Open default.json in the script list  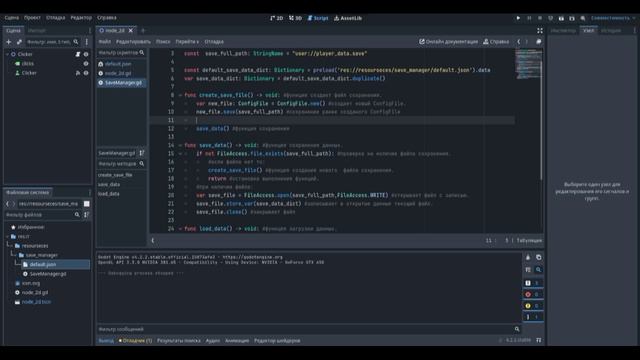pos(118,64)
